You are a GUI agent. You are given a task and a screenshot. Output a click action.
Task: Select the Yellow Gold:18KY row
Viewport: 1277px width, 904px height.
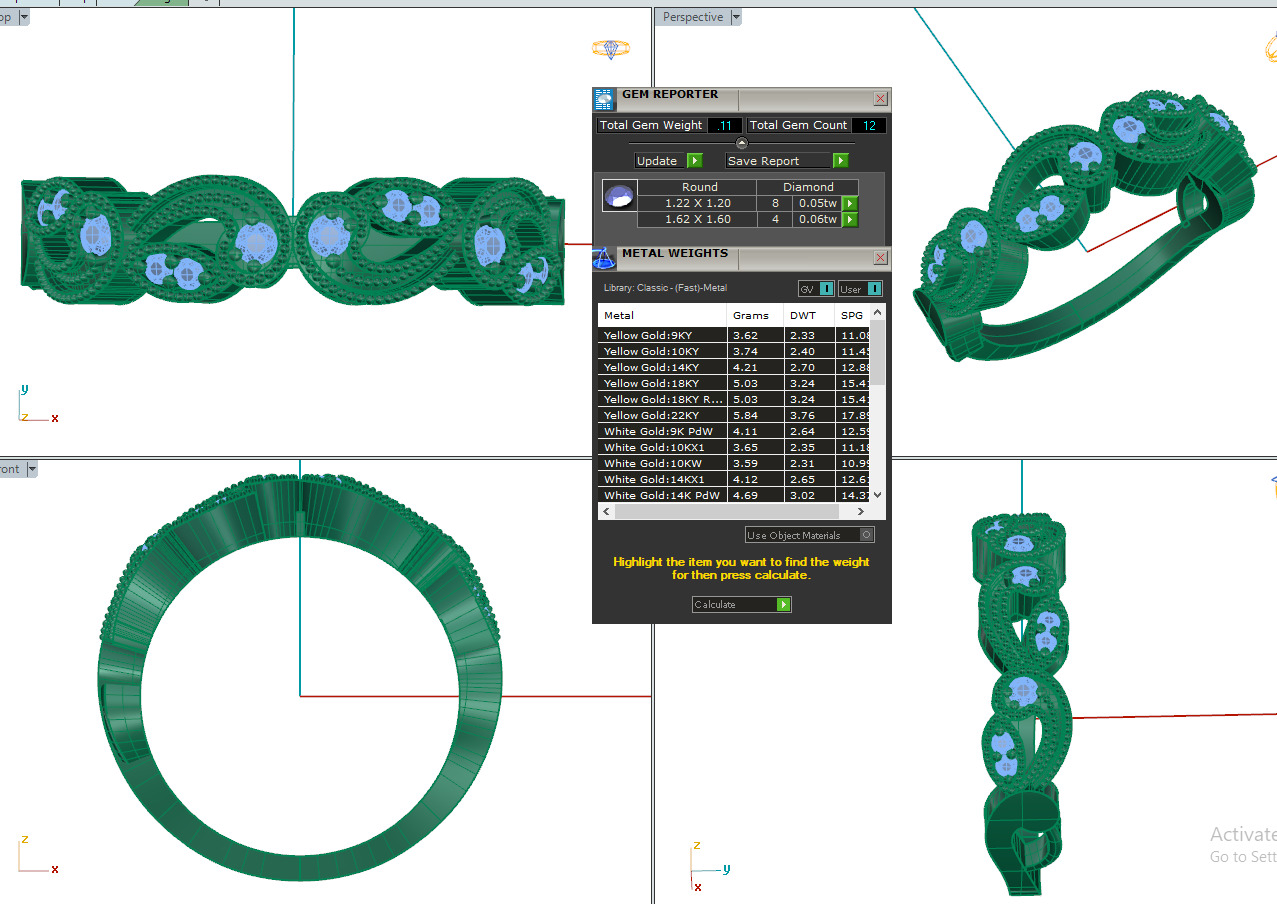click(734, 383)
